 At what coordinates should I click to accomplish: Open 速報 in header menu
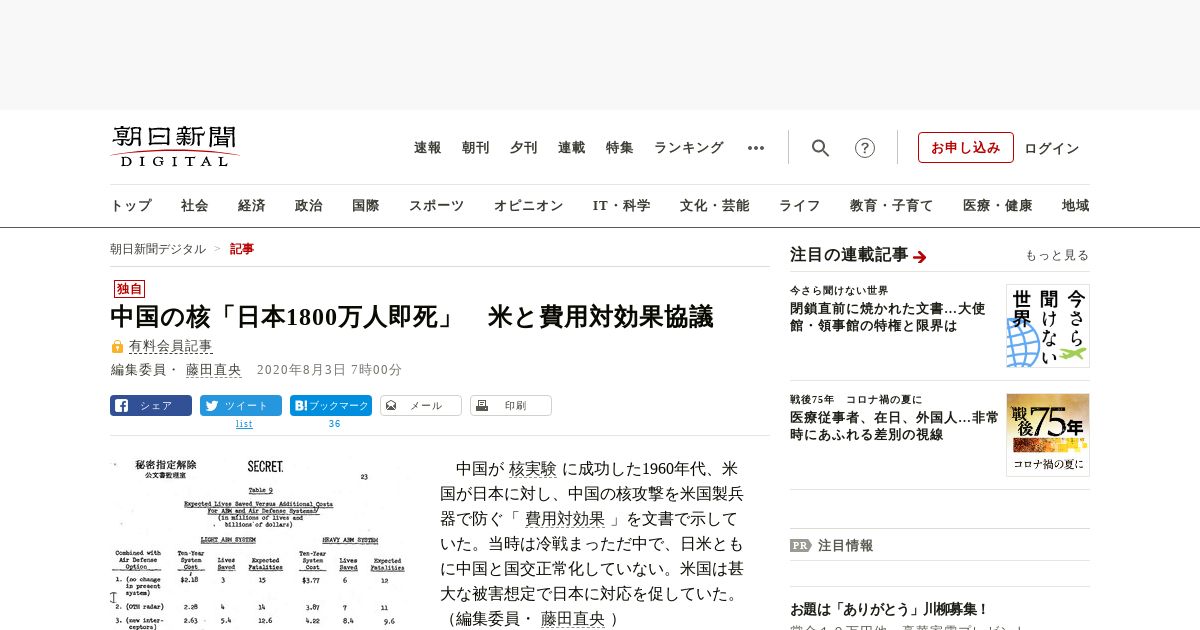point(428,148)
